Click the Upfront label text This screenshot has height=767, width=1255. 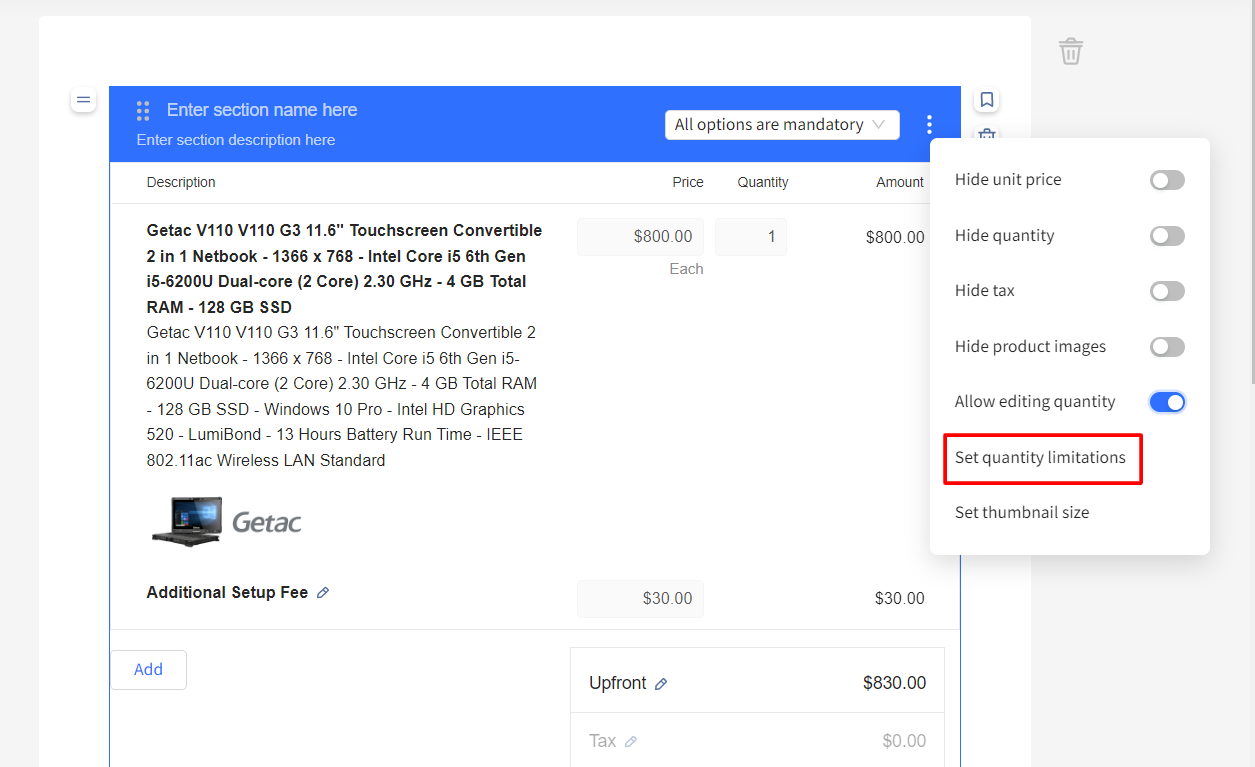pyautogui.click(x=618, y=684)
